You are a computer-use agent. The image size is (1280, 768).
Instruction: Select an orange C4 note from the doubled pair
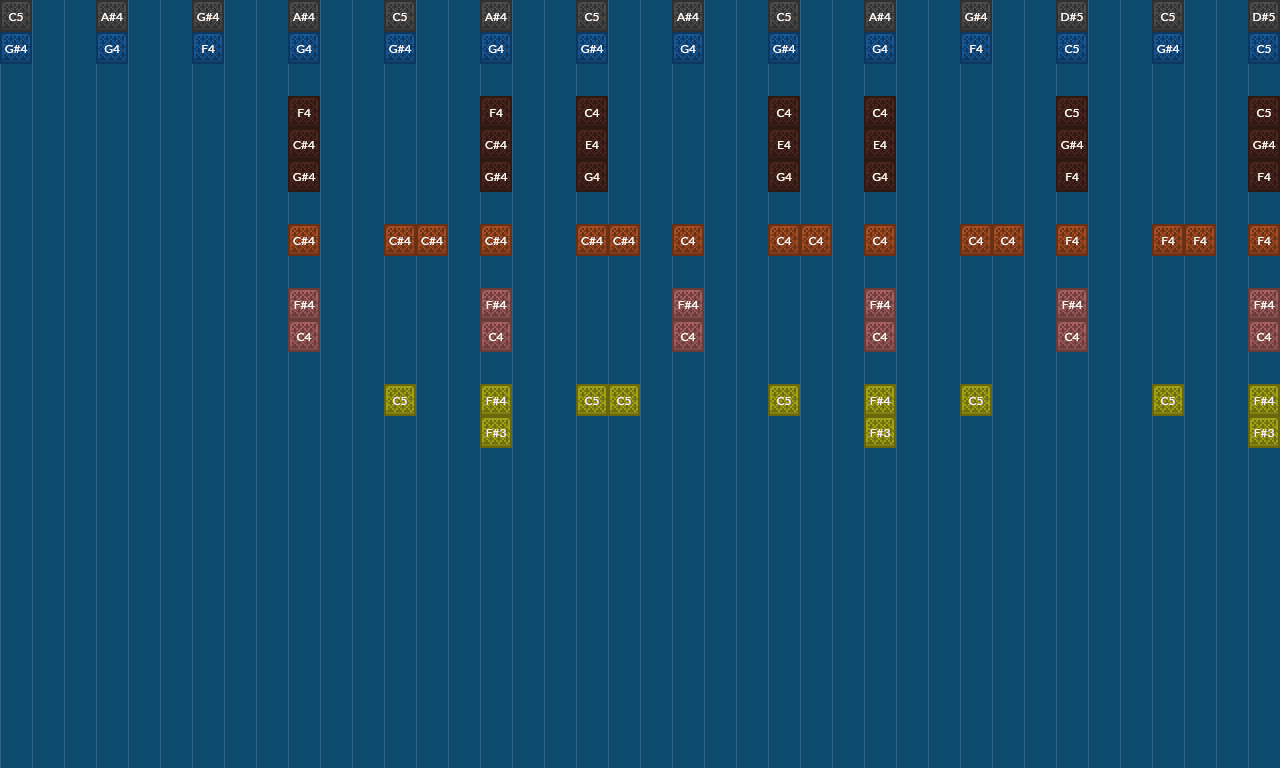783,240
